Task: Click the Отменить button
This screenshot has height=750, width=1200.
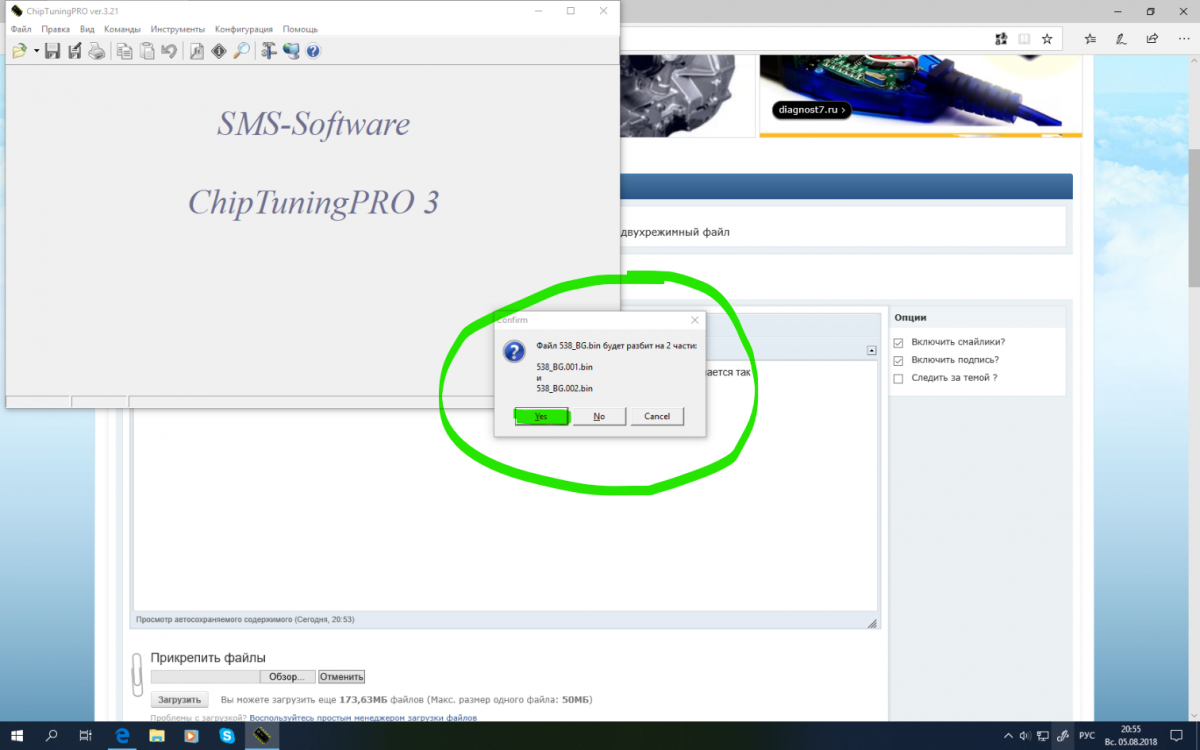Action: pyautogui.click(x=342, y=677)
